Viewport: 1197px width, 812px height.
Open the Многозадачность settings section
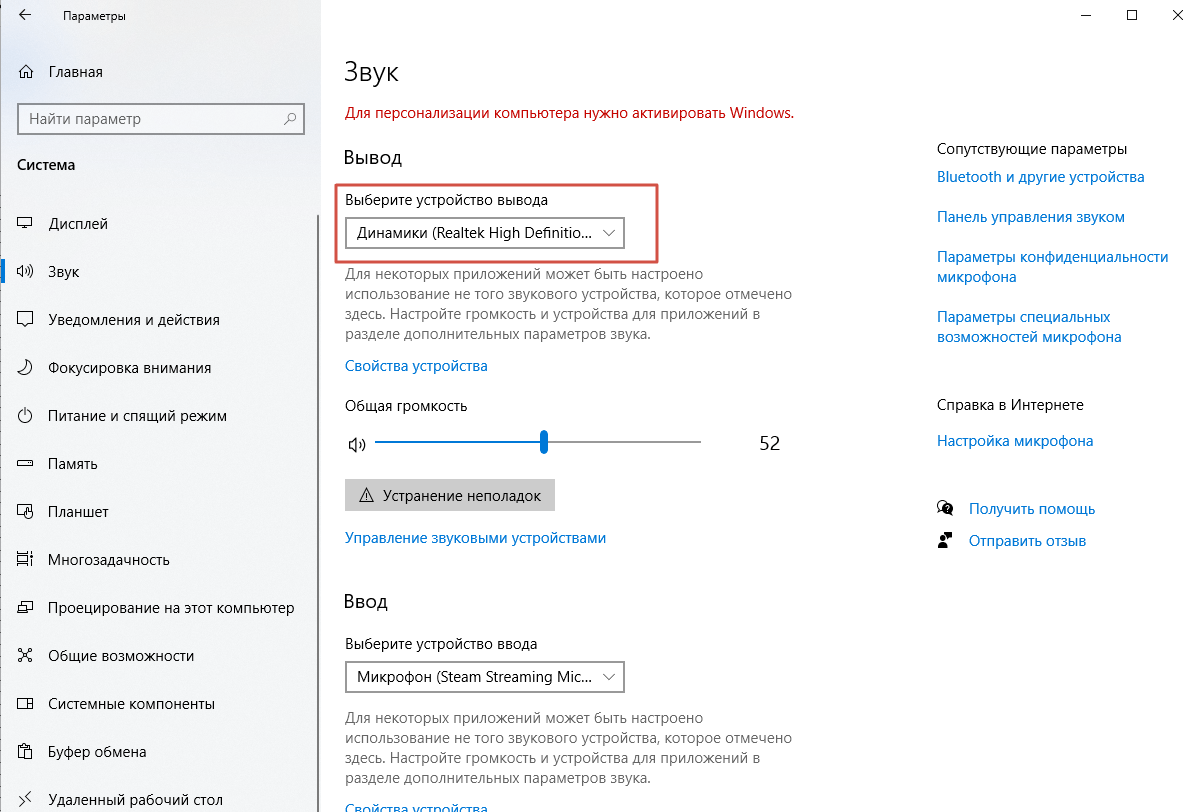click(108, 560)
